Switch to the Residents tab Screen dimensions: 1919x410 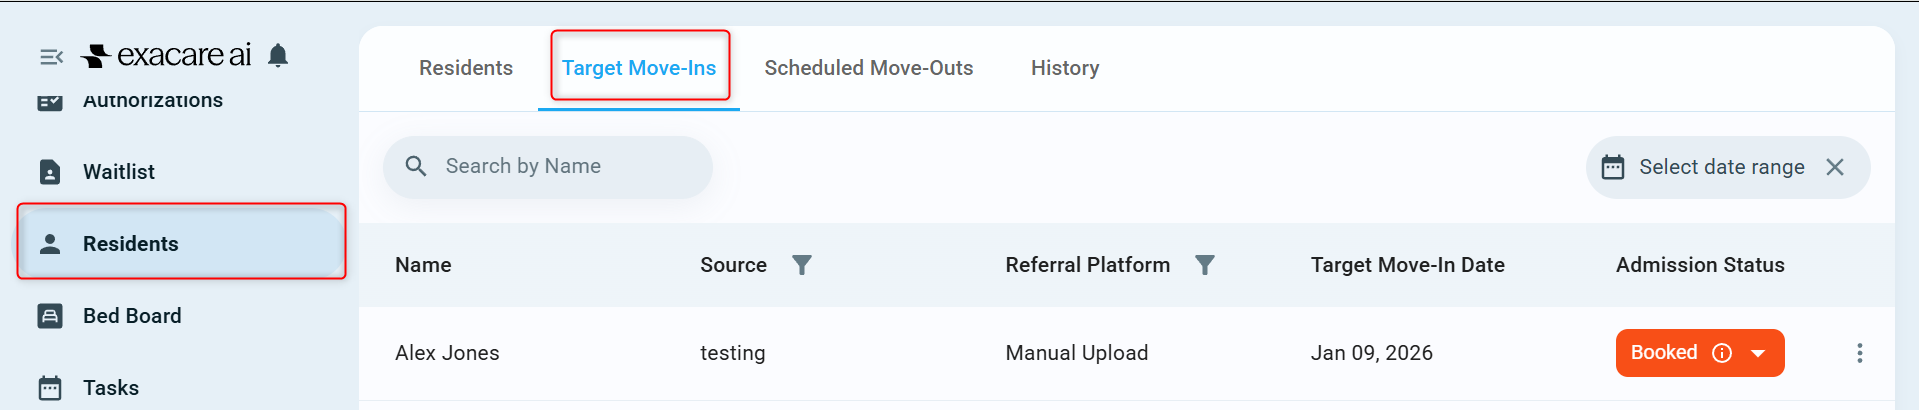pyautogui.click(x=466, y=68)
